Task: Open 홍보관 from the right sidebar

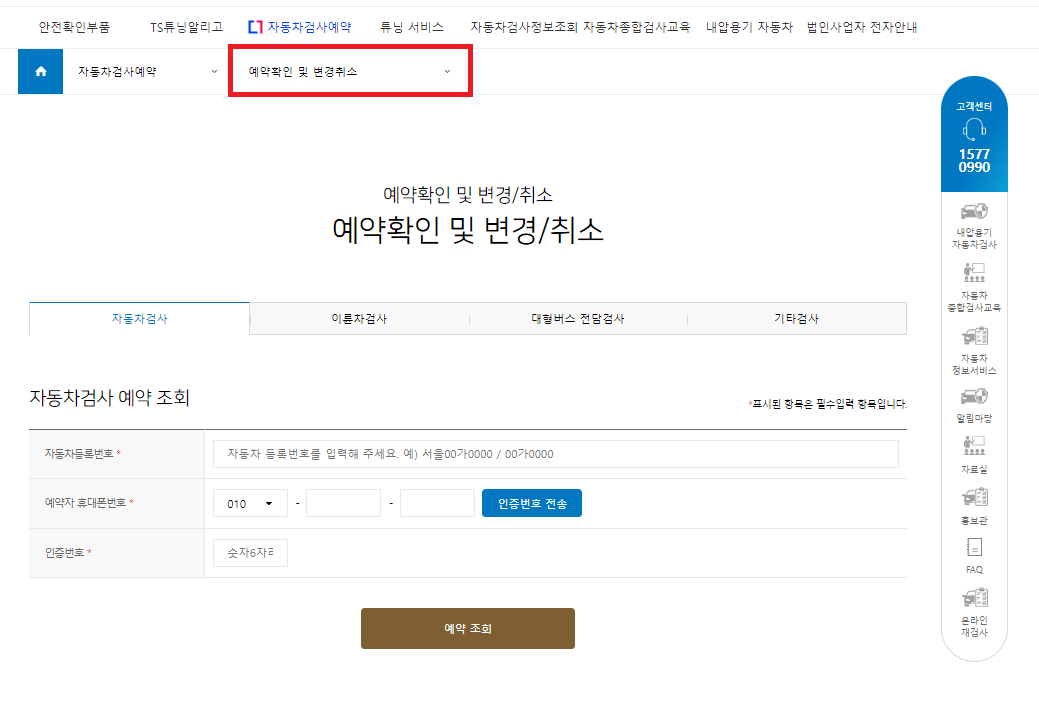Action: tap(973, 508)
